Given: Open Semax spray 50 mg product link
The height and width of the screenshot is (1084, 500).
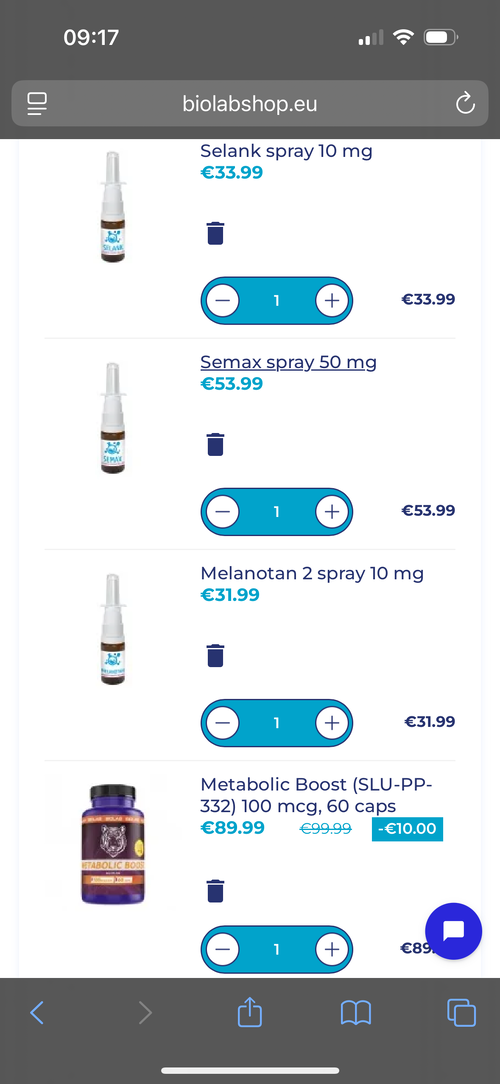Looking at the screenshot, I should point(288,362).
